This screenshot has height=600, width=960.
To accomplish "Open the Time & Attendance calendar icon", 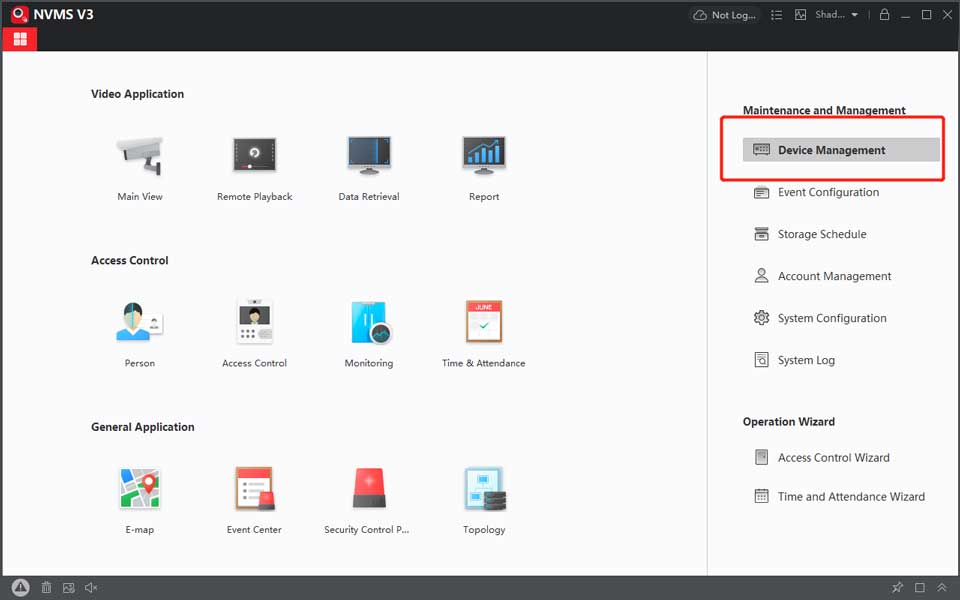I will click(x=484, y=322).
